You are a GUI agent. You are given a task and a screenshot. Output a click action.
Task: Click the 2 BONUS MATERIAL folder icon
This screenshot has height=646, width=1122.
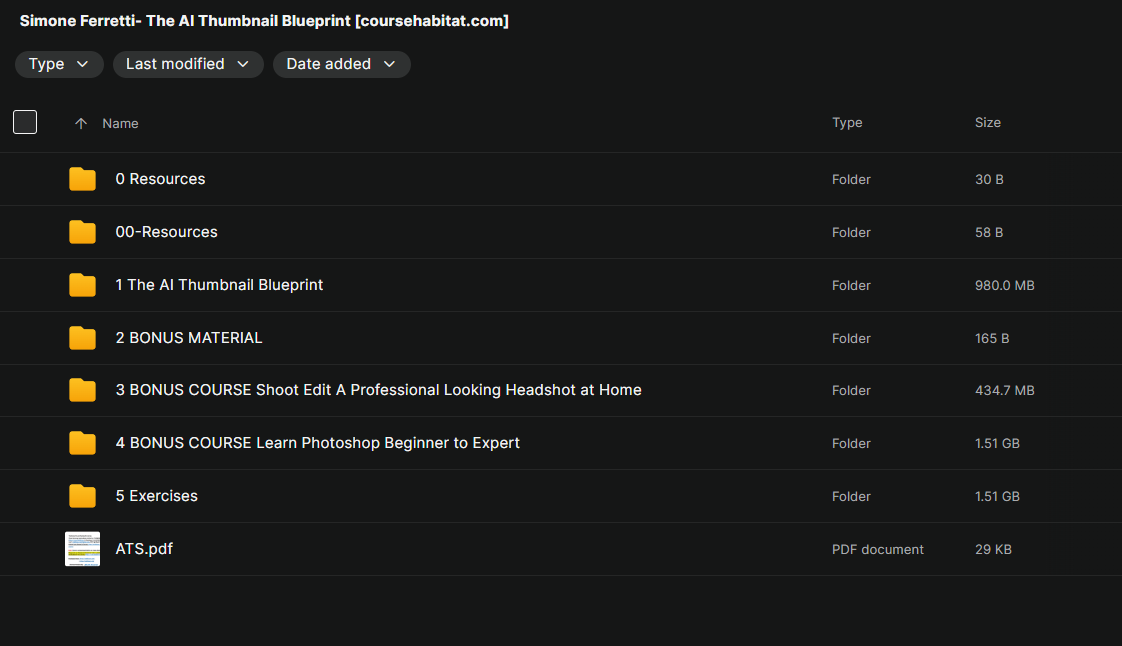[x=82, y=338]
